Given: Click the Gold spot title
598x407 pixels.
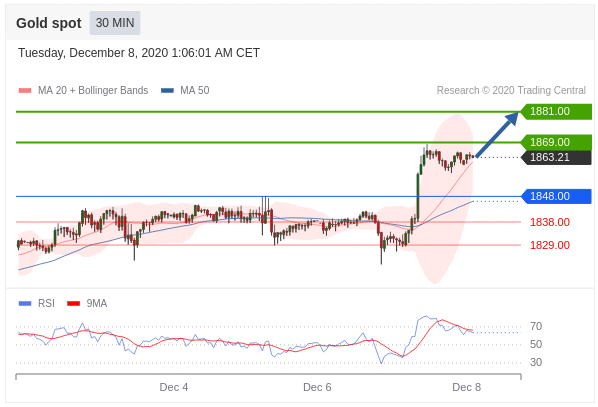Looking at the screenshot, I should (49, 23).
